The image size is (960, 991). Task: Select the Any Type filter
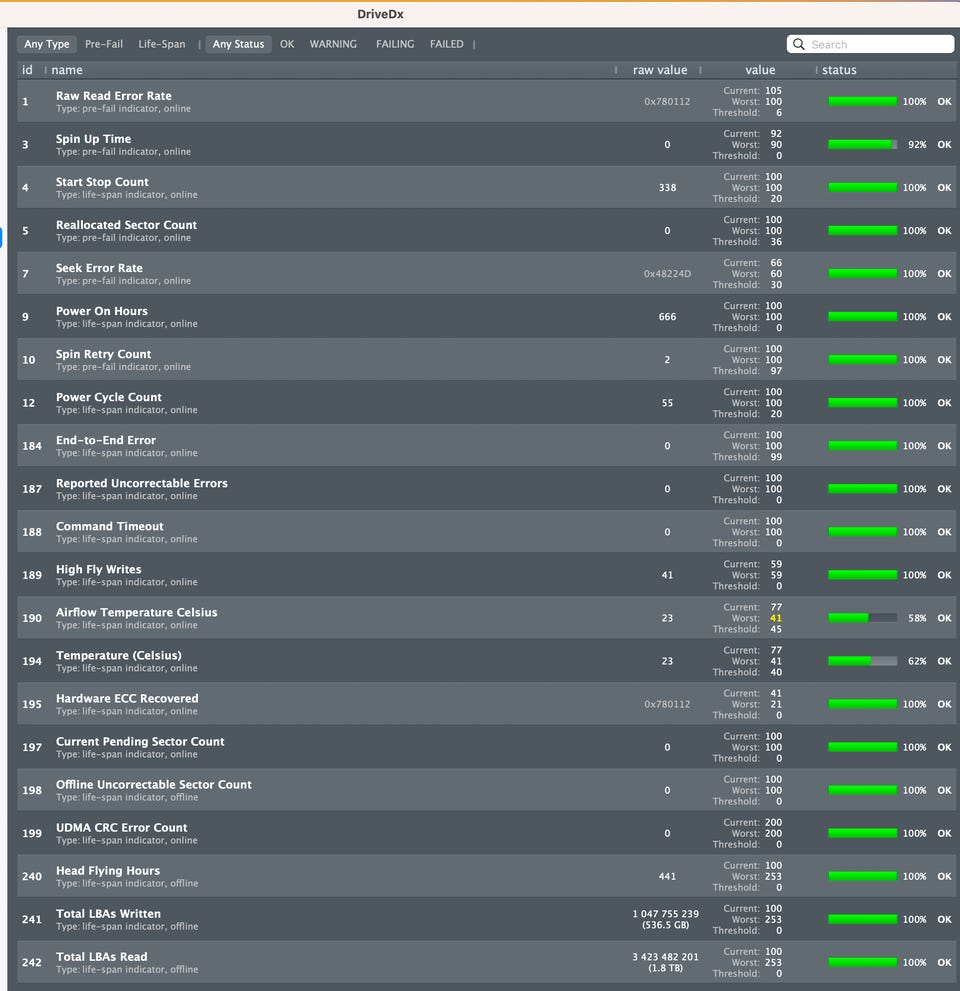[47, 44]
